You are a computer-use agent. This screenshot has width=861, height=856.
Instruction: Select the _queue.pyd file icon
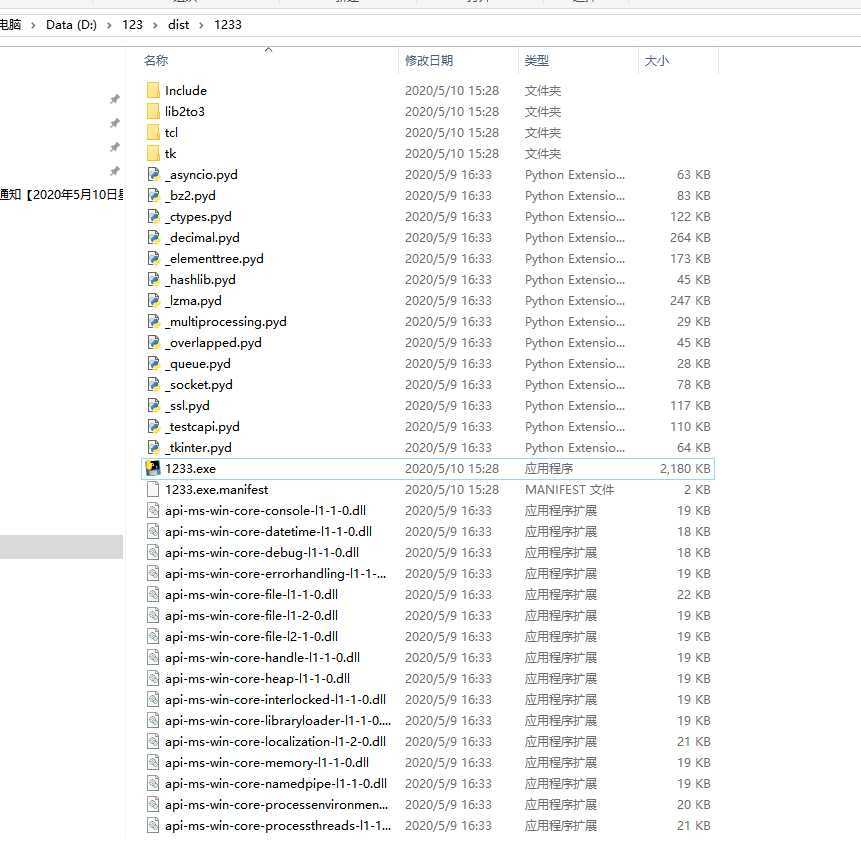click(153, 363)
